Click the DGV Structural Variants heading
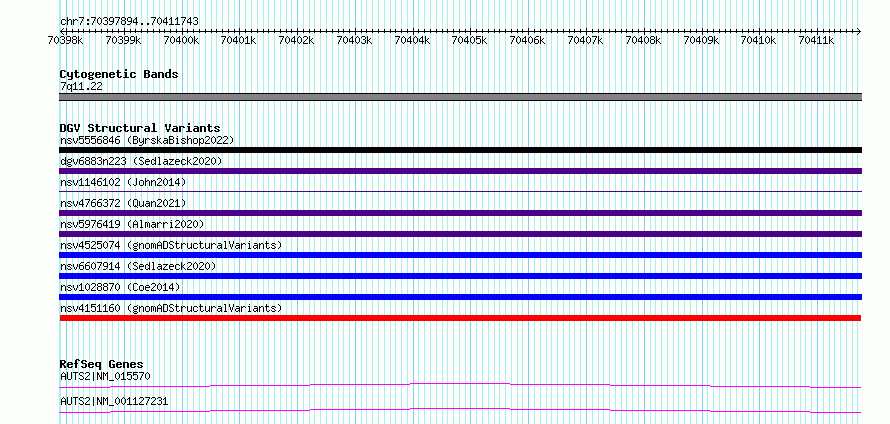This screenshot has height=424, width=890. [x=140, y=128]
